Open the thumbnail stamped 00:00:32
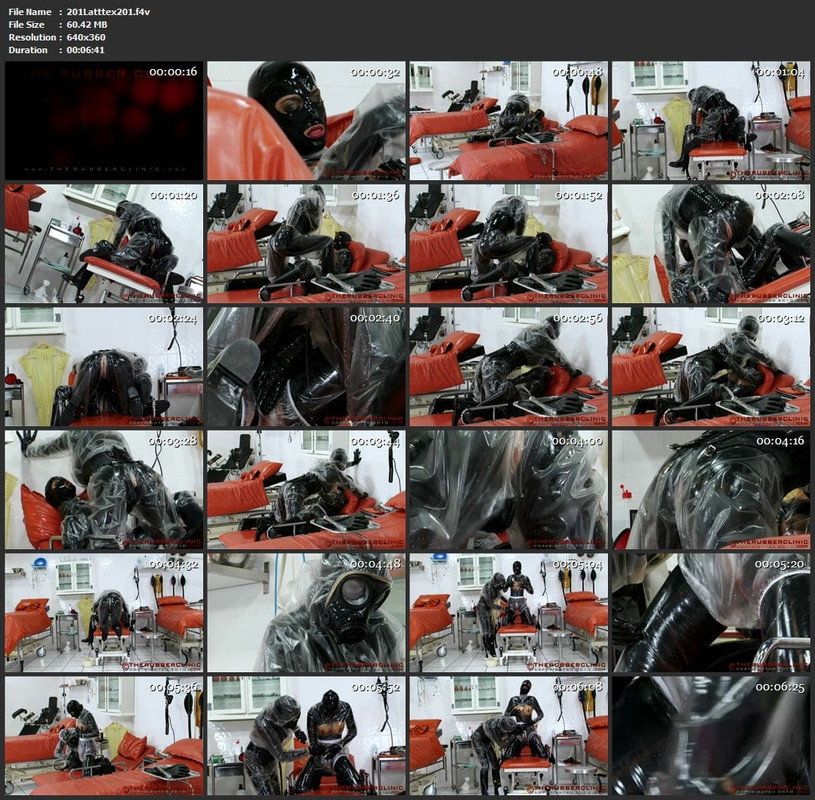Screen dimensions: 815x800 point(306,121)
